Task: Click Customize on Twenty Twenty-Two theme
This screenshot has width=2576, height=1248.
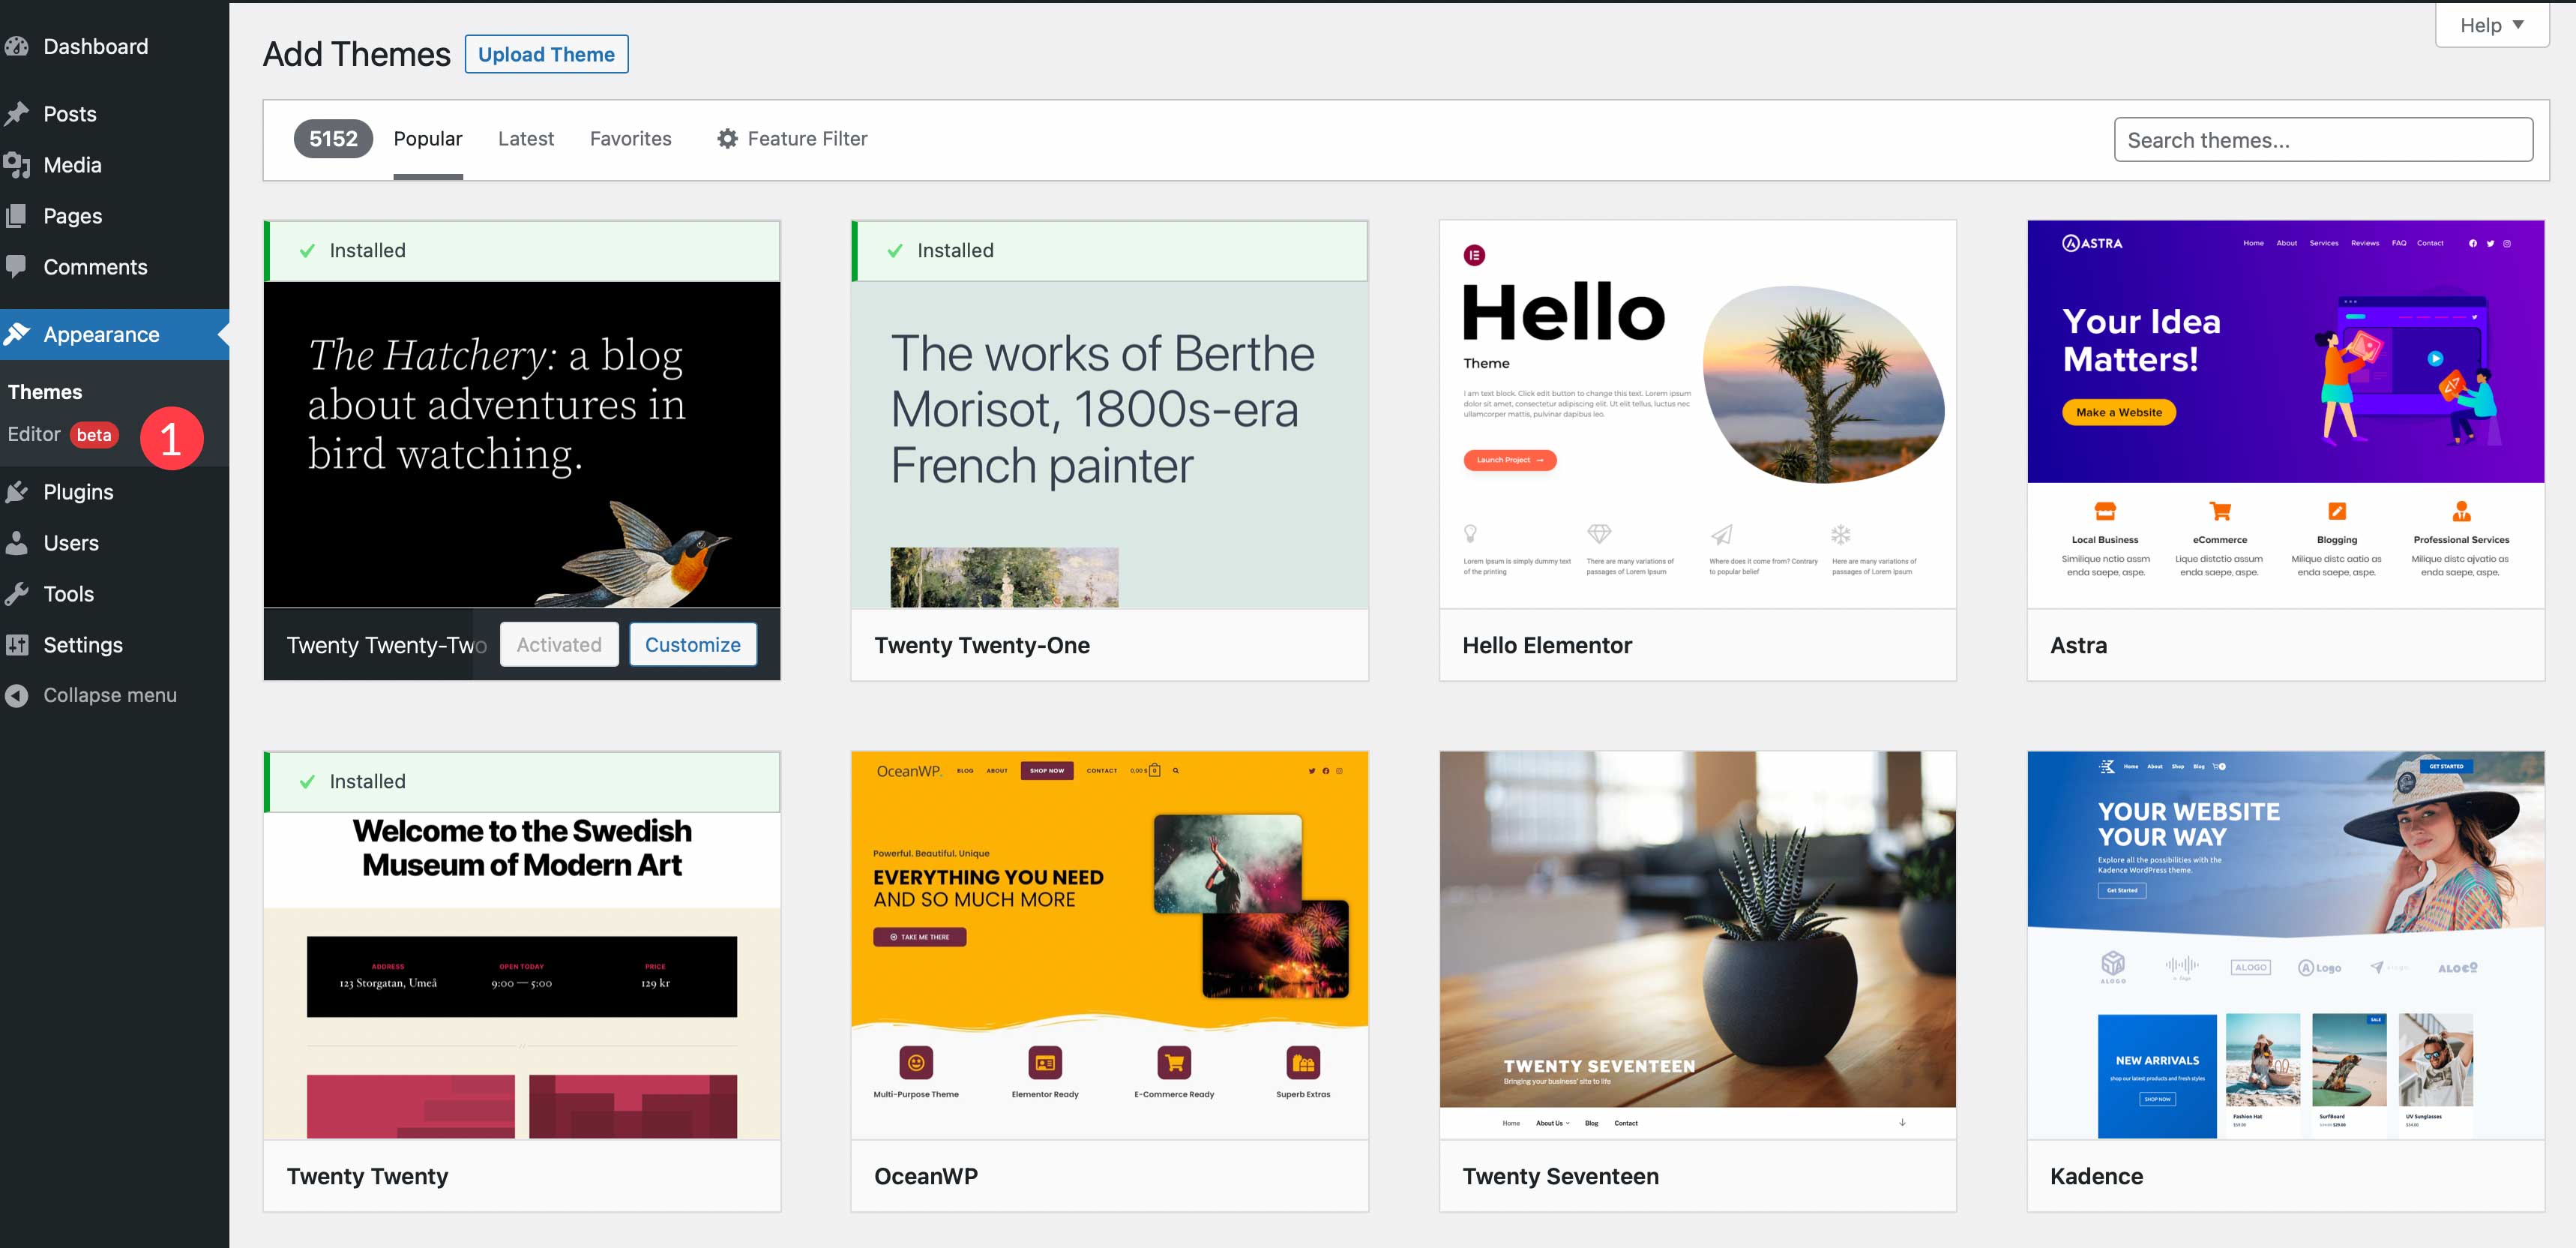Action: pyautogui.click(x=692, y=644)
